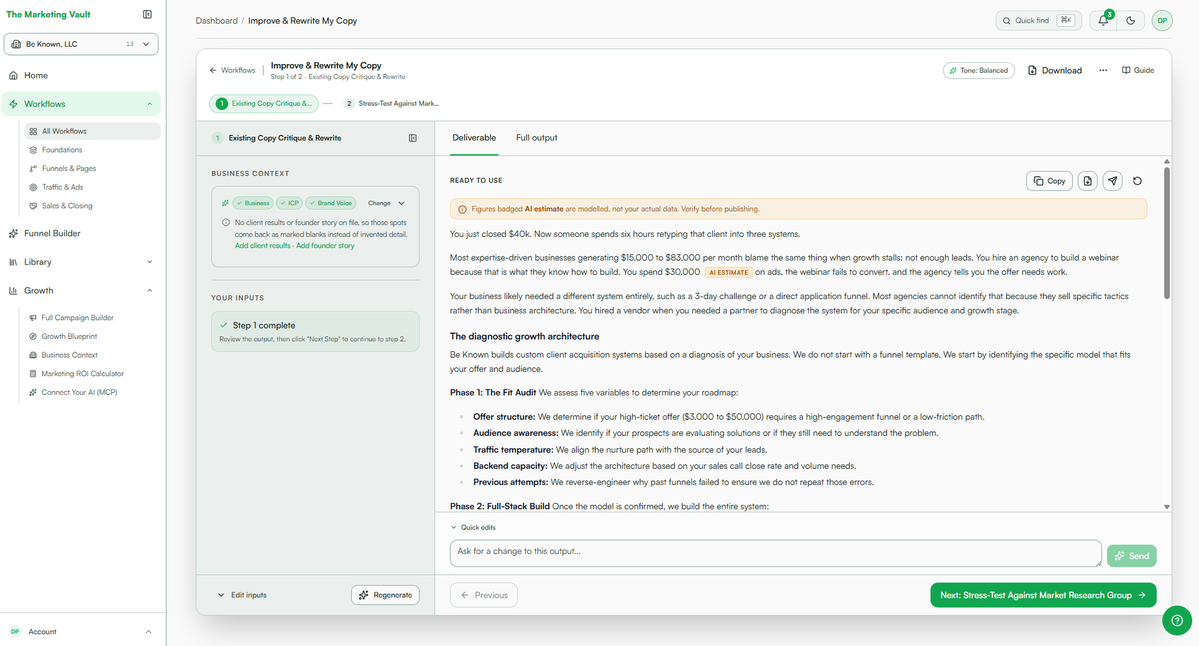Open the notifications bell
The image size is (1199, 646).
(1103, 21)
